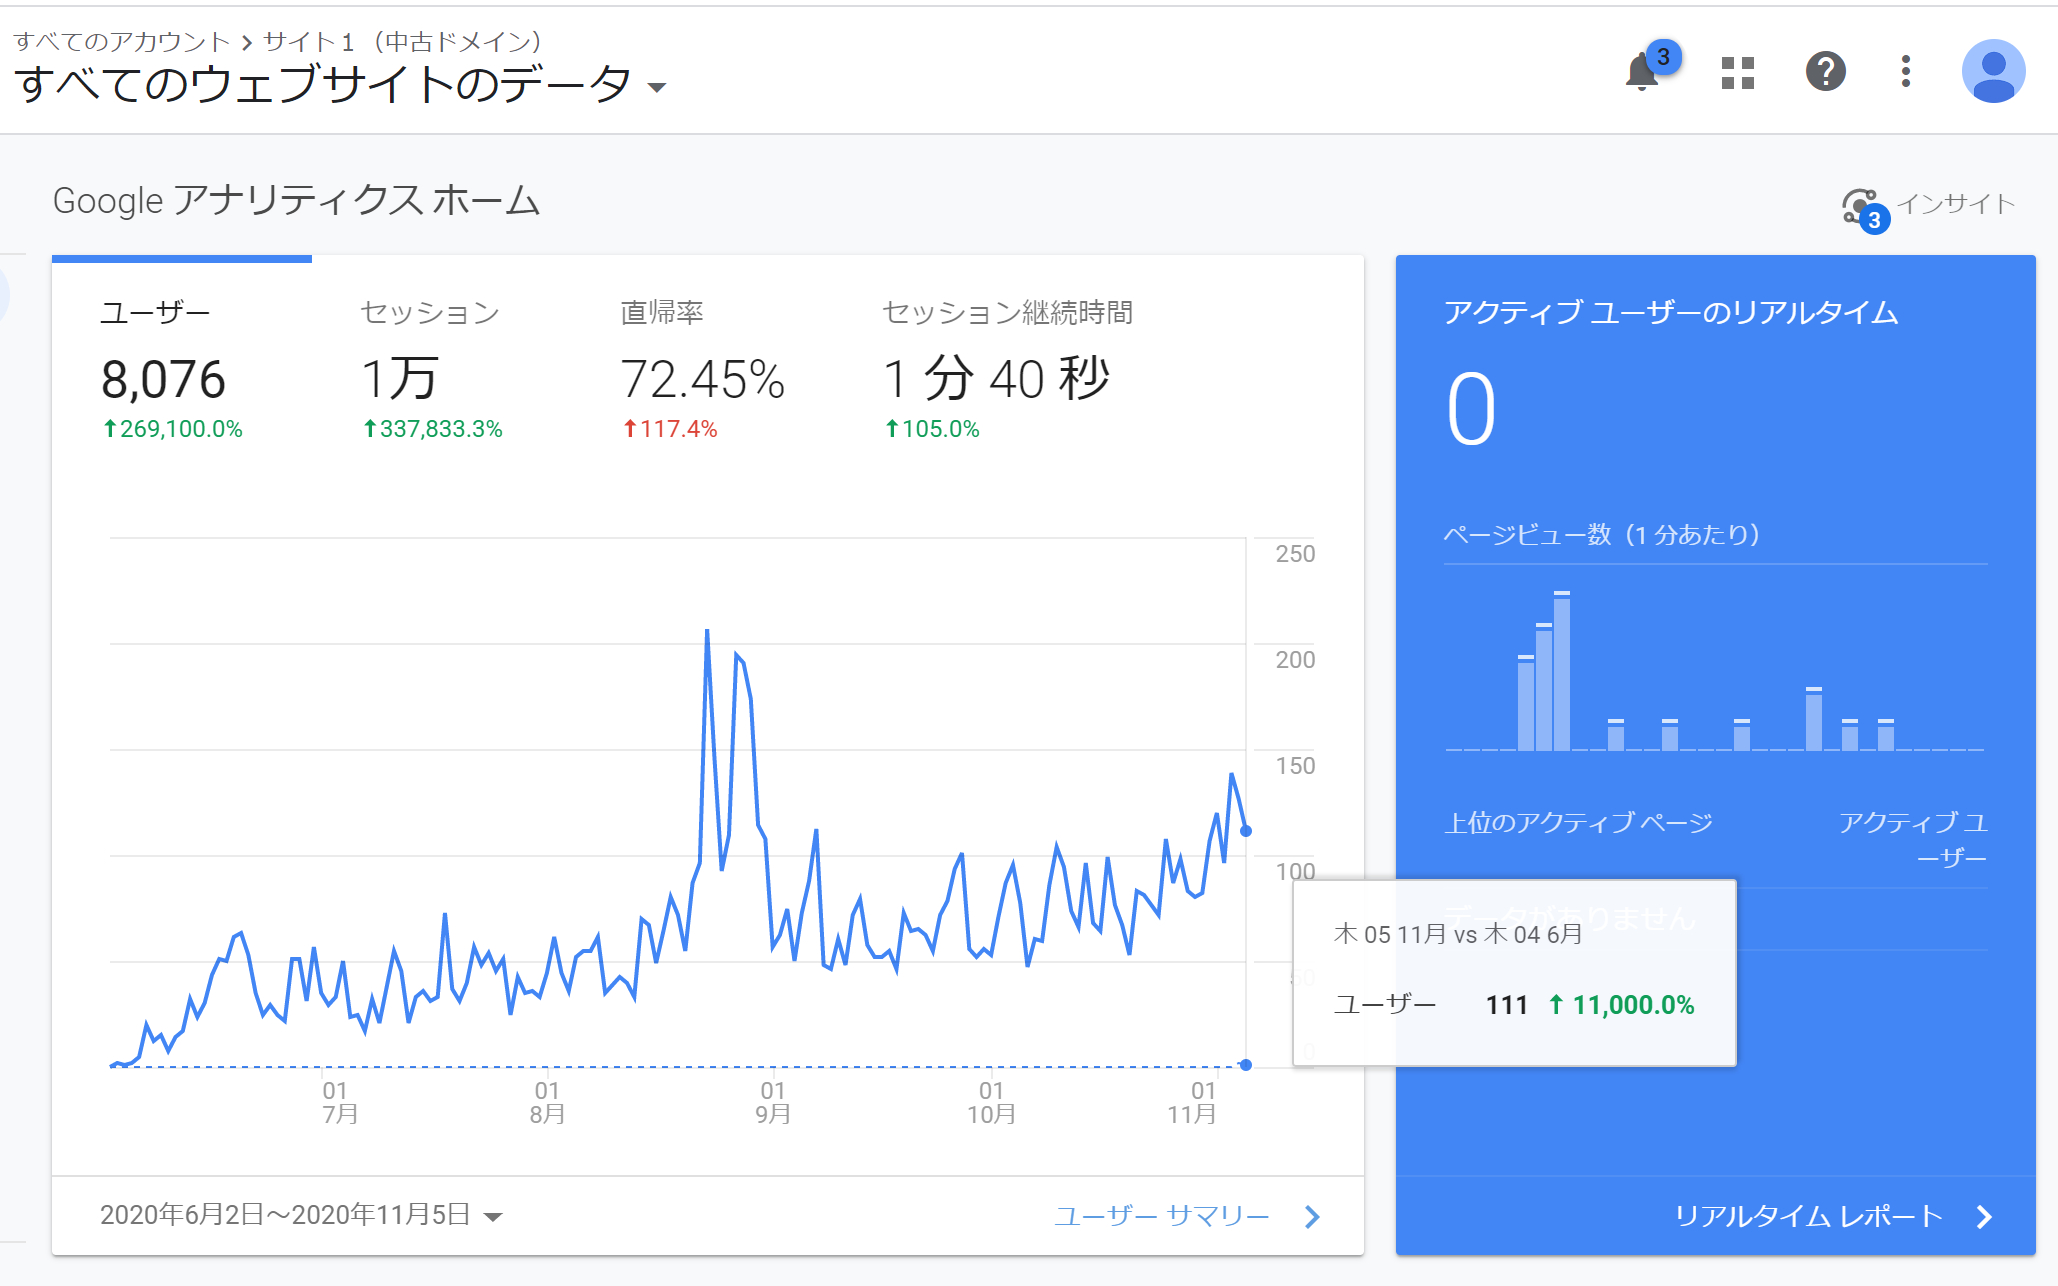Image resolution: width=2058 pixels, height=1286 pixels.
Task: Open the ユーザー サマリー report link
Action: 1164,1215
